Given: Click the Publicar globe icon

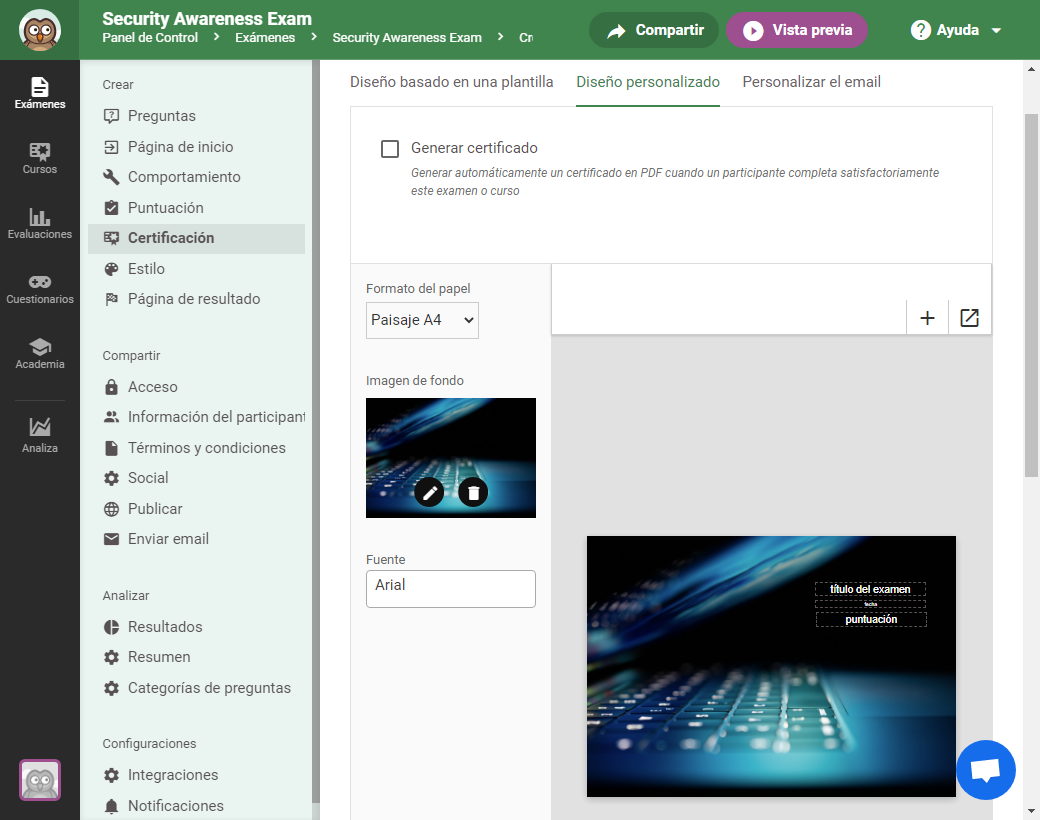Looking at the screenshot, I should tap(111, 509).
